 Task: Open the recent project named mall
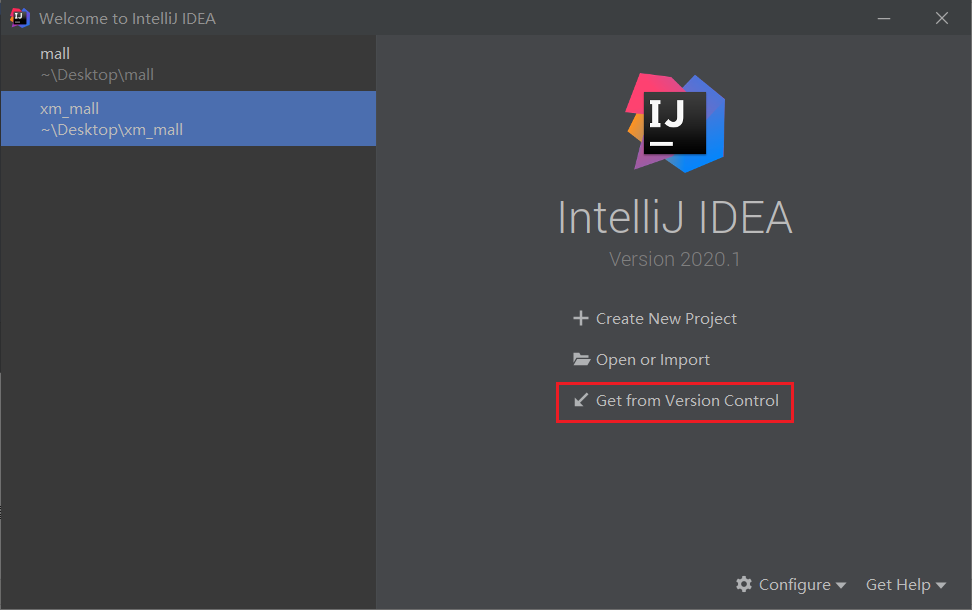coord(188,64)
